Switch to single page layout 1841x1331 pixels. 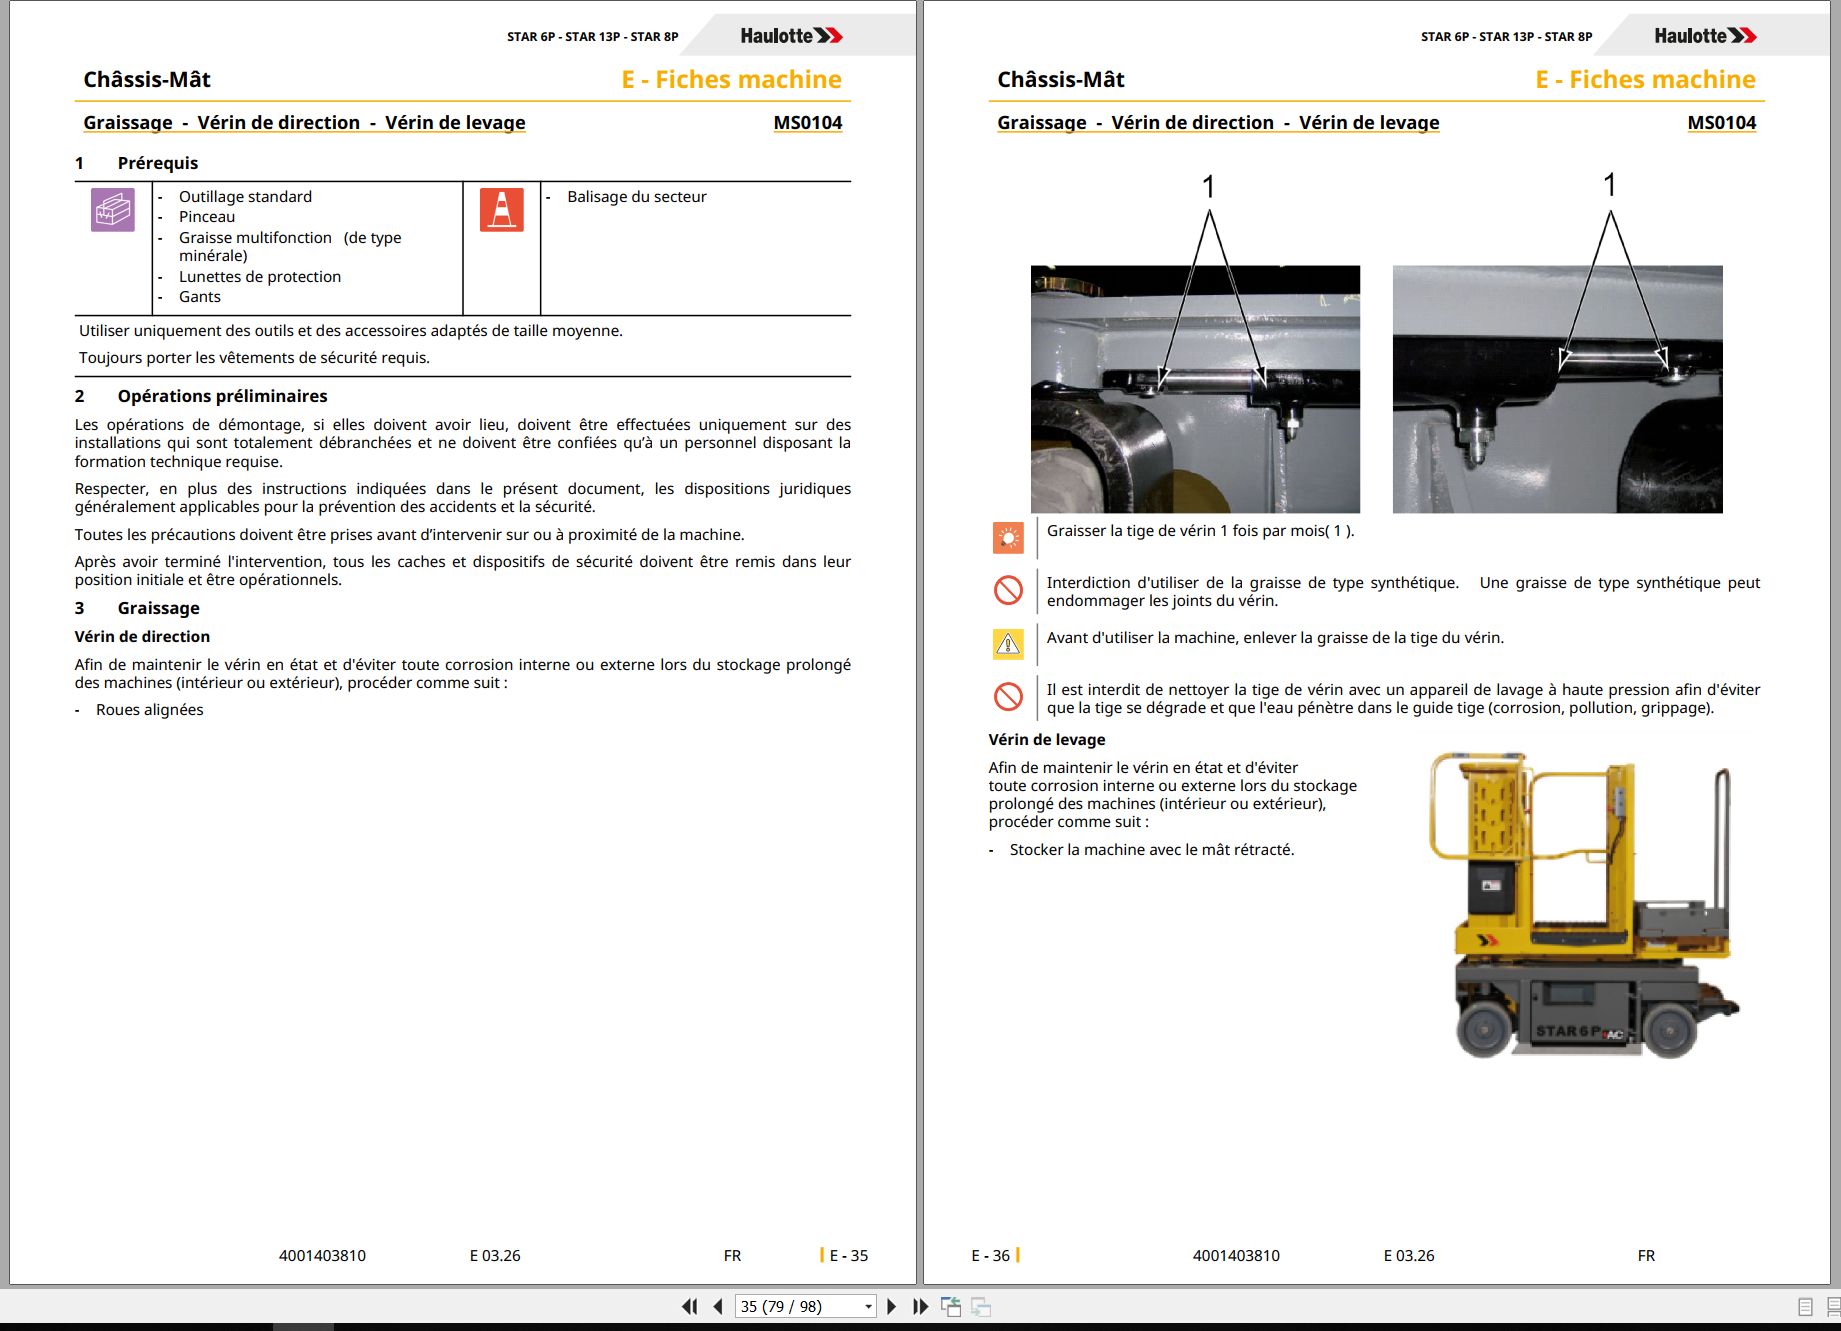1805,1306
